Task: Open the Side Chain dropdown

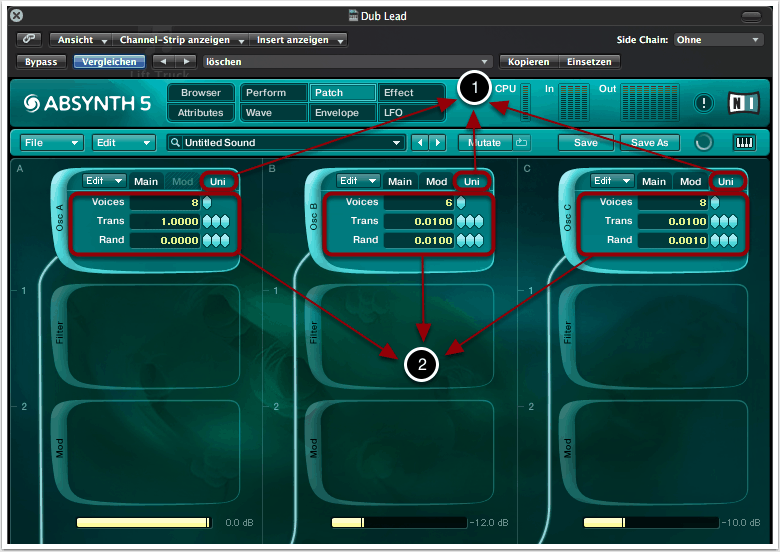Action: [x=717, y=40]
